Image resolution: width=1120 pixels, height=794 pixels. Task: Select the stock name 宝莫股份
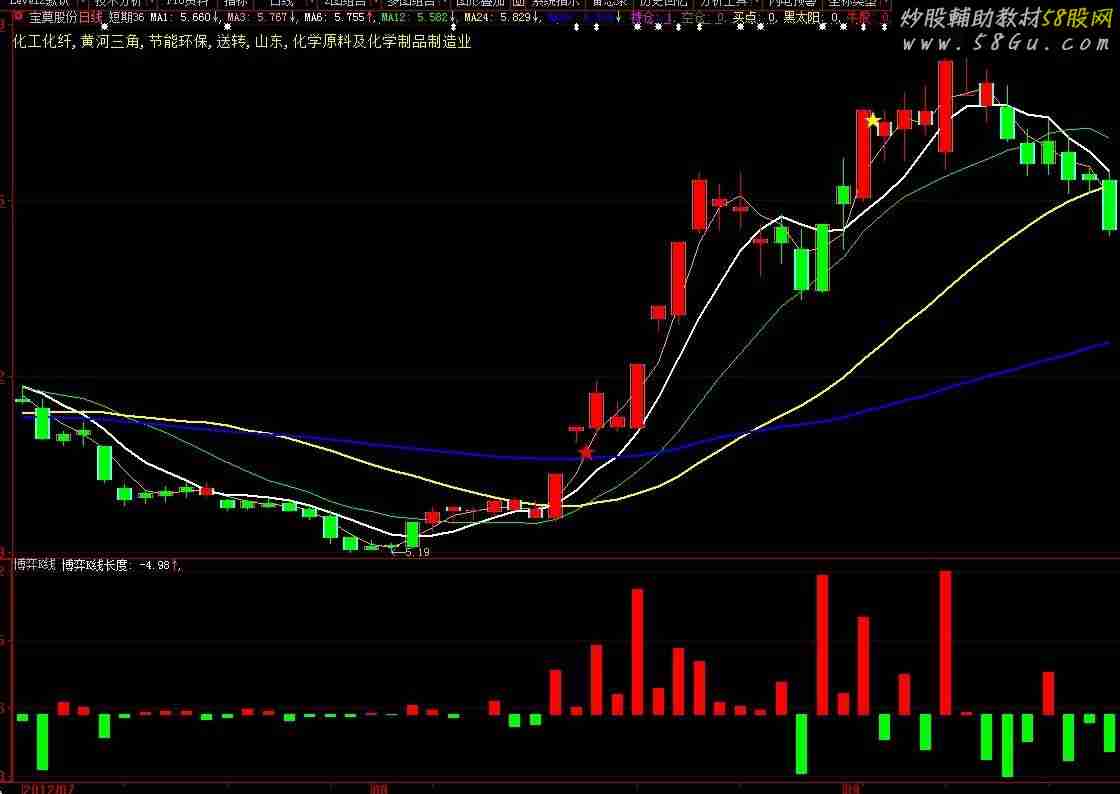tap(53, 17)
